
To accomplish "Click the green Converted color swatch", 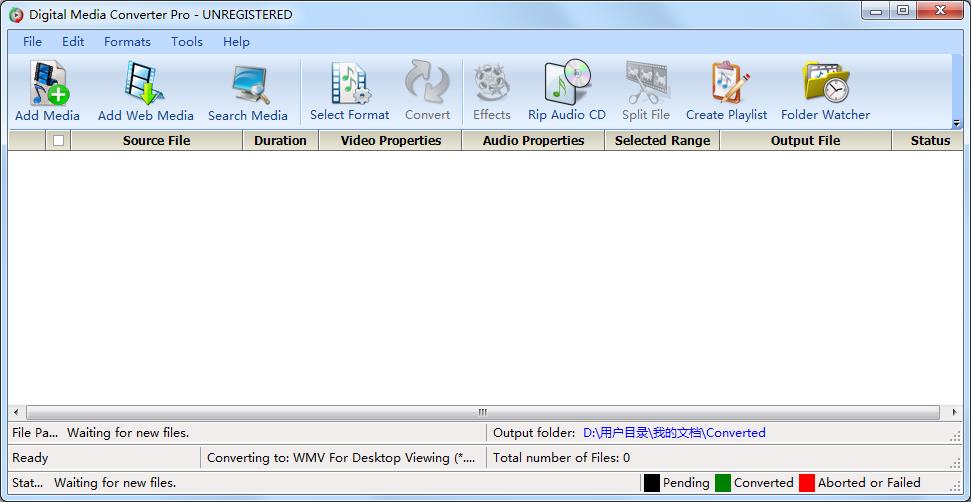I will pos(723,483).
